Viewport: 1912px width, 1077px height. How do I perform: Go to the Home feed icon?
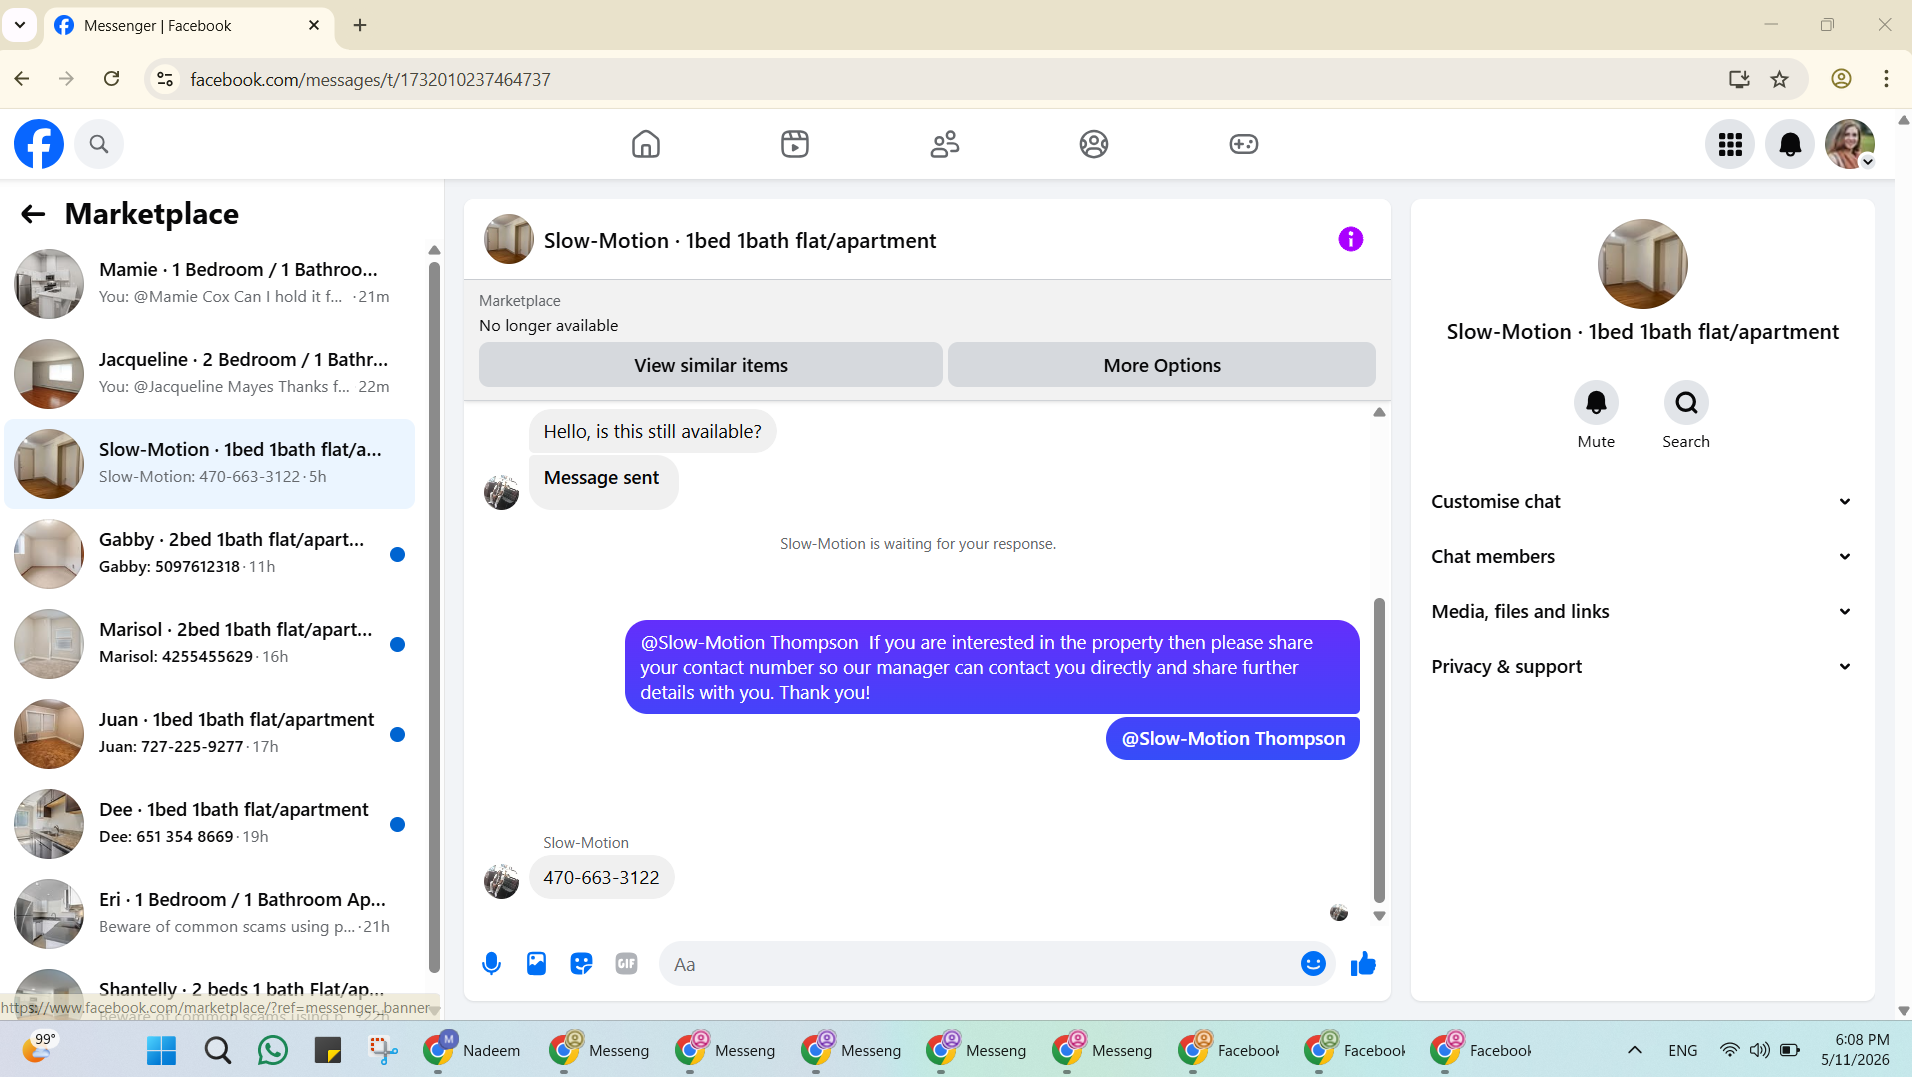tap(646, 144)
